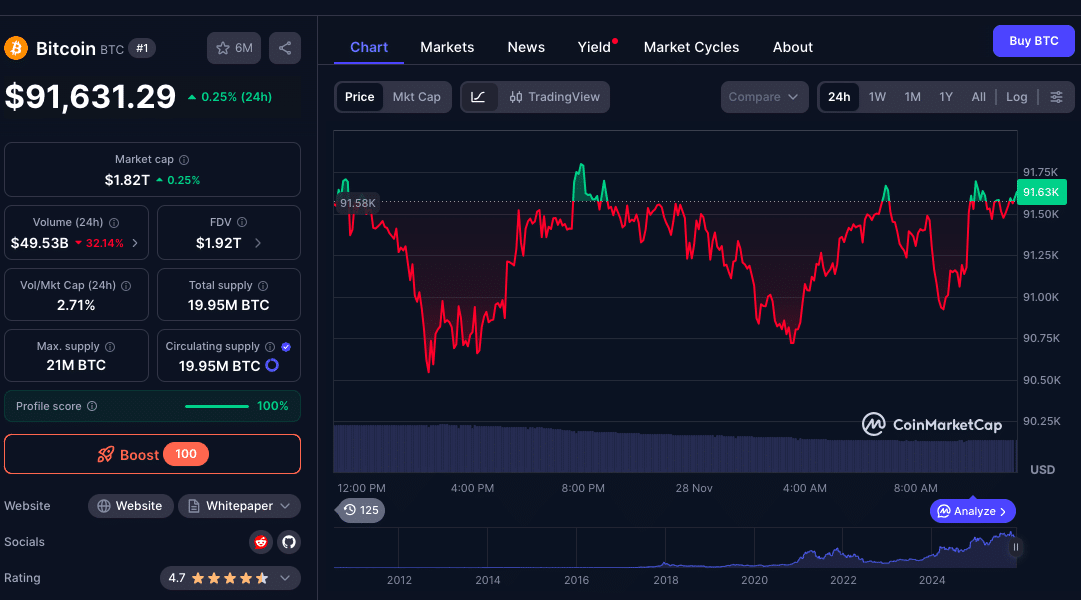Switch to line chart view icon
Screen dimensions: 1081x600
[x=478, y=97]
